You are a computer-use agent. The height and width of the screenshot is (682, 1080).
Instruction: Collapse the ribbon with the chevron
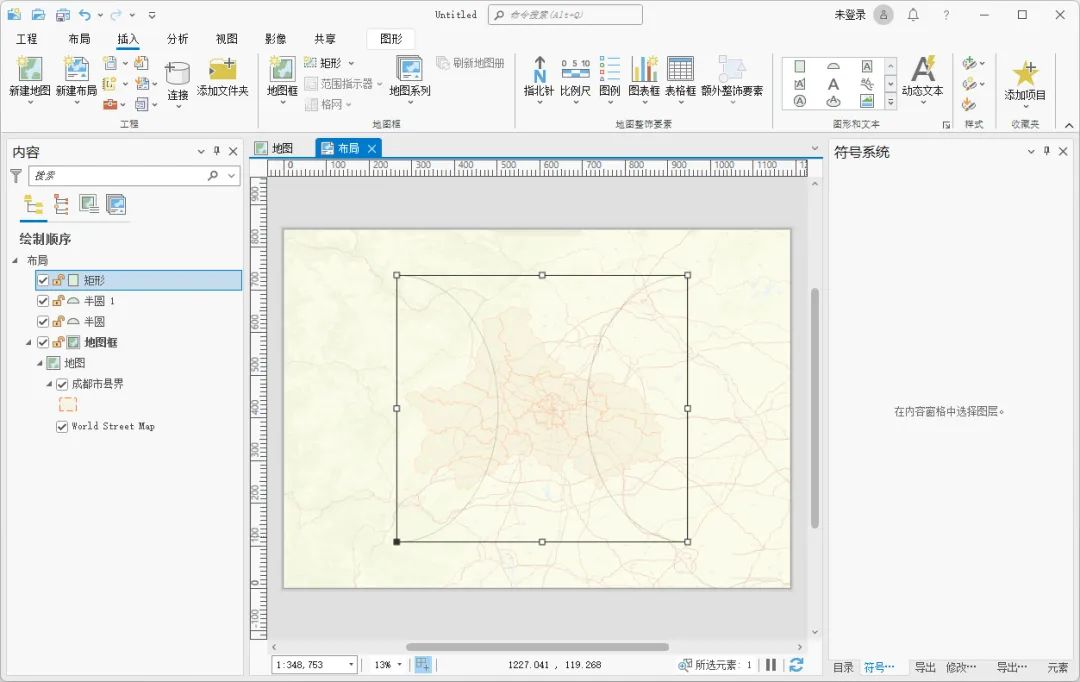click(1068, 125)
